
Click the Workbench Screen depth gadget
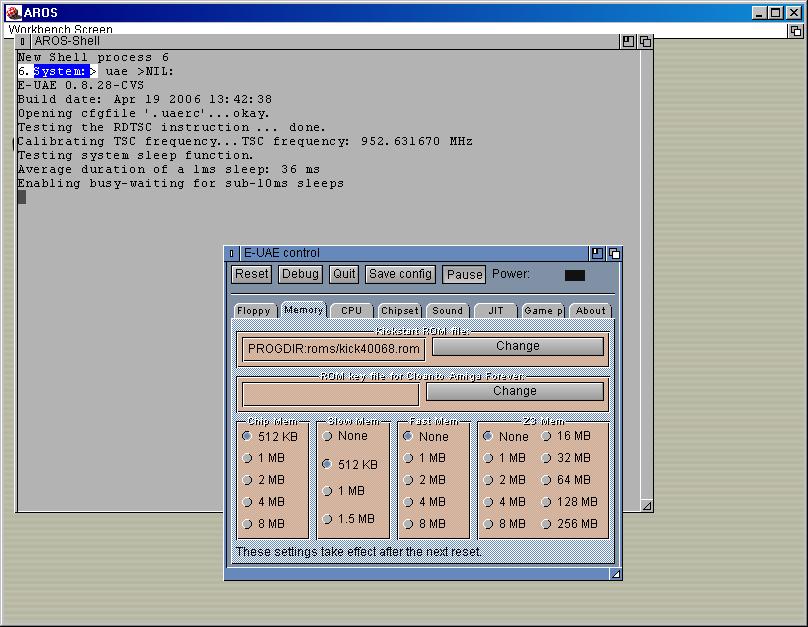[x=796, y=31]
